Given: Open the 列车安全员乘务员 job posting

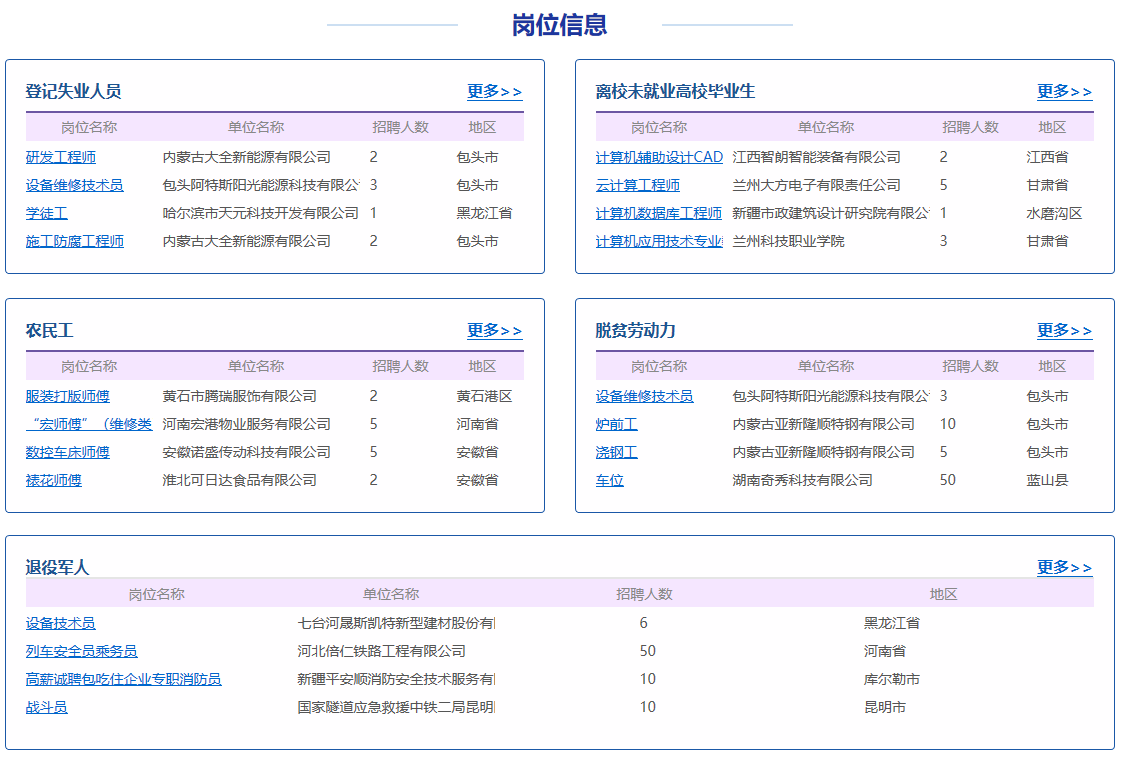Looking at the screenshot, I should pyautogui.click(x=82, y=651).
